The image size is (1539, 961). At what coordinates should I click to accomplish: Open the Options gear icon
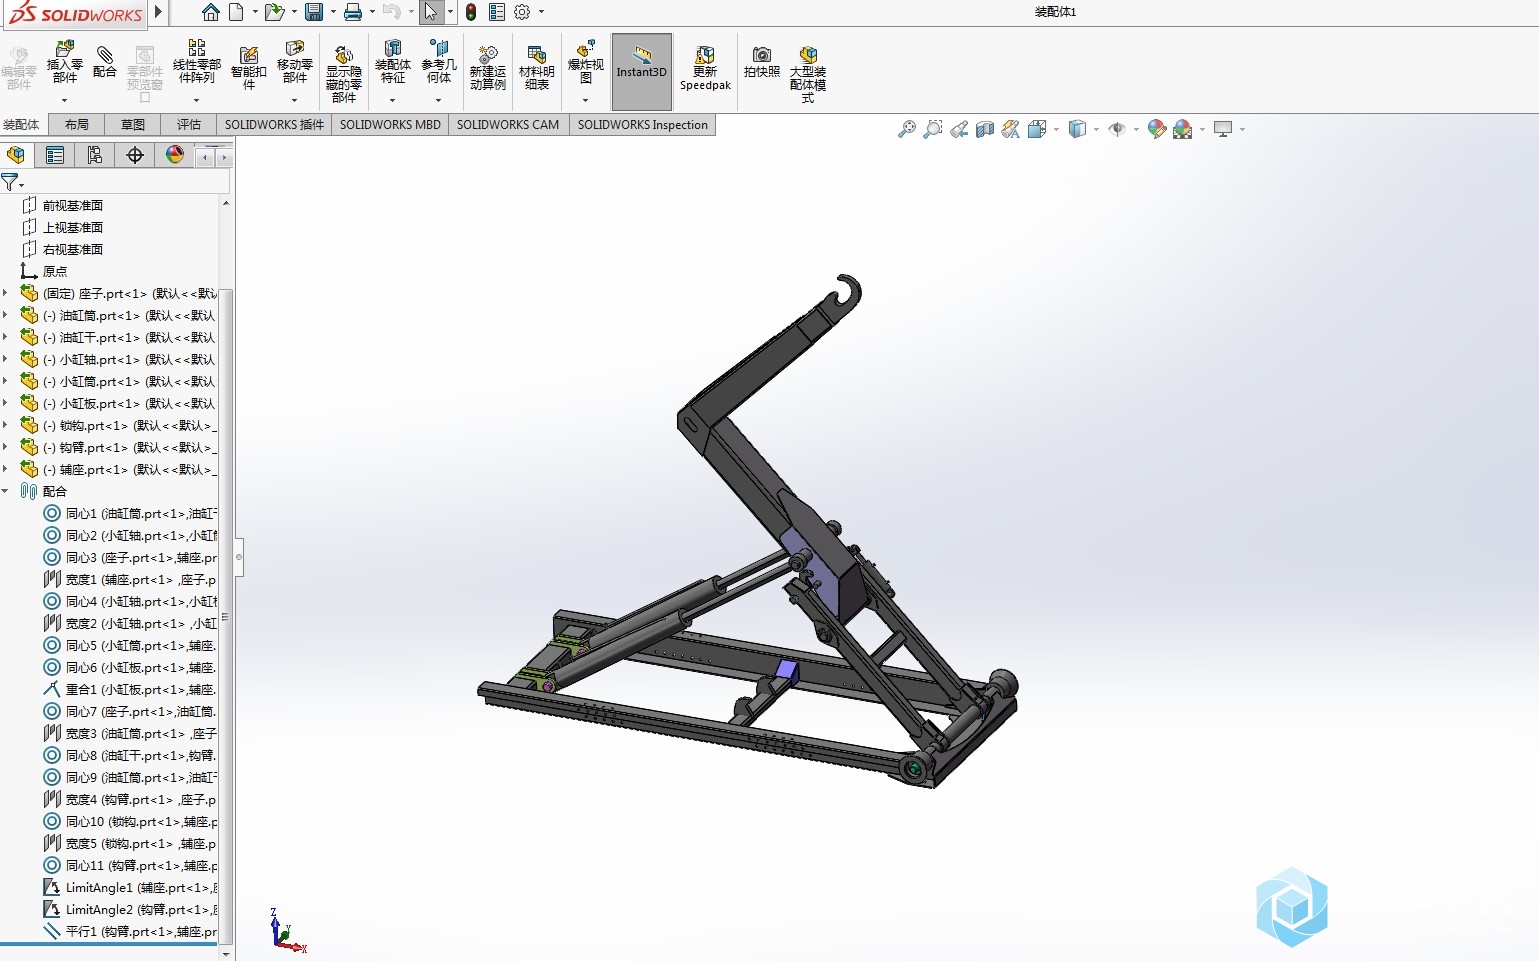click(x=522, y=12)
